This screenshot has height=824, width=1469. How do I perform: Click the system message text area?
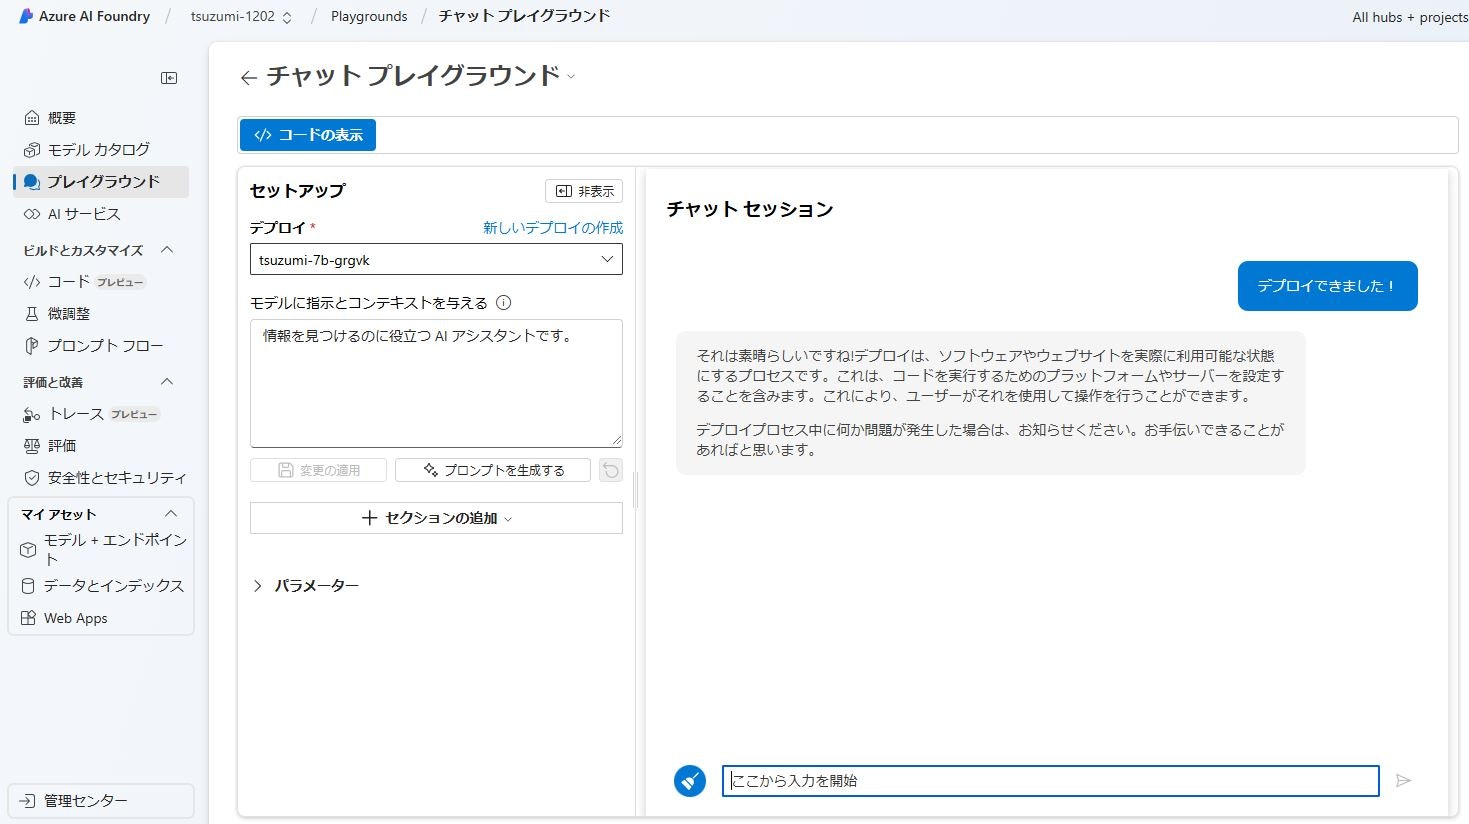[436, 383]
